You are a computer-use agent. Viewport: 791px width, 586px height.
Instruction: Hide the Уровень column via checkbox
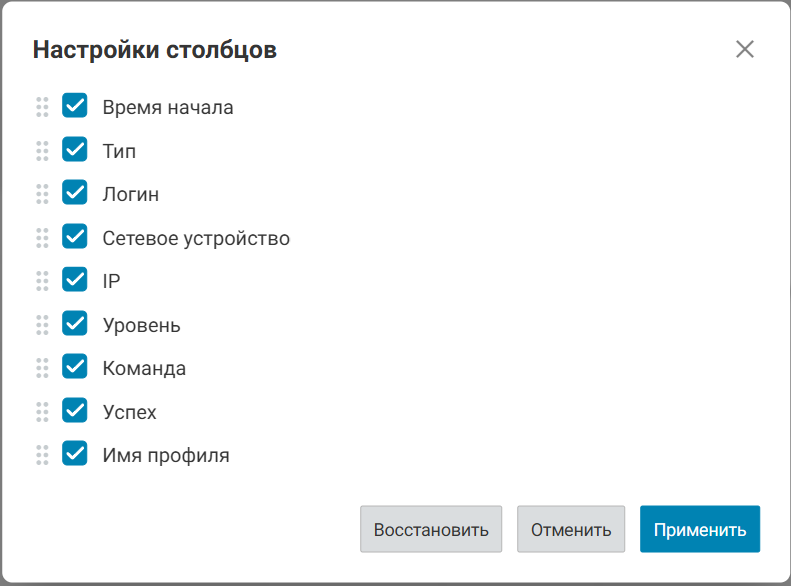(75, 324)
